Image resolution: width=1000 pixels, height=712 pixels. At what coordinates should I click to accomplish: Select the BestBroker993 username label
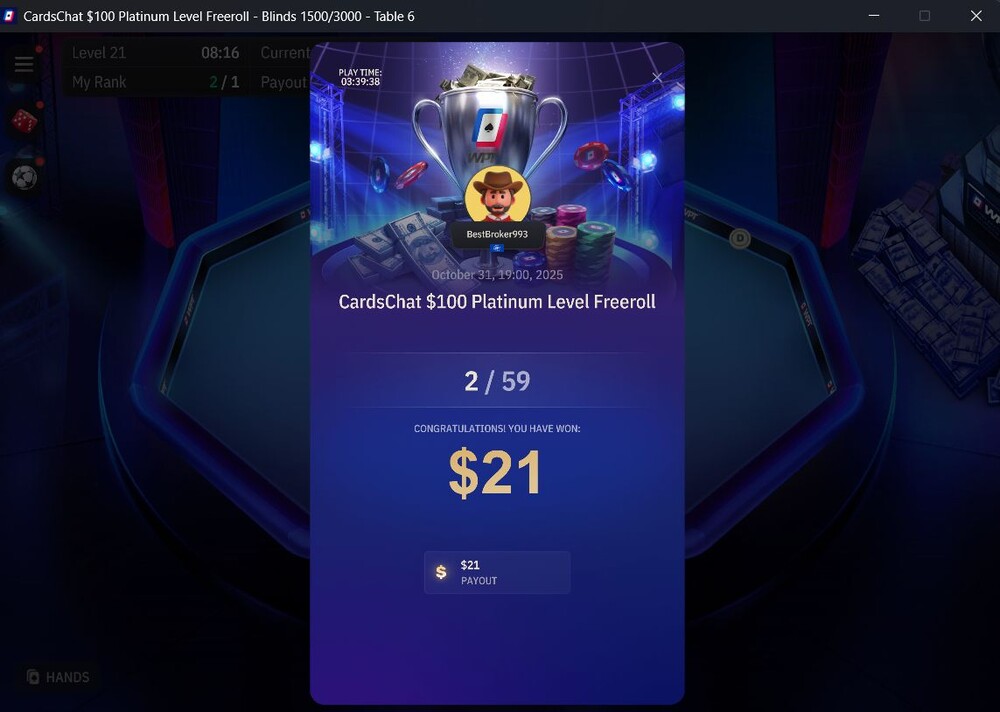pos(497,234)
